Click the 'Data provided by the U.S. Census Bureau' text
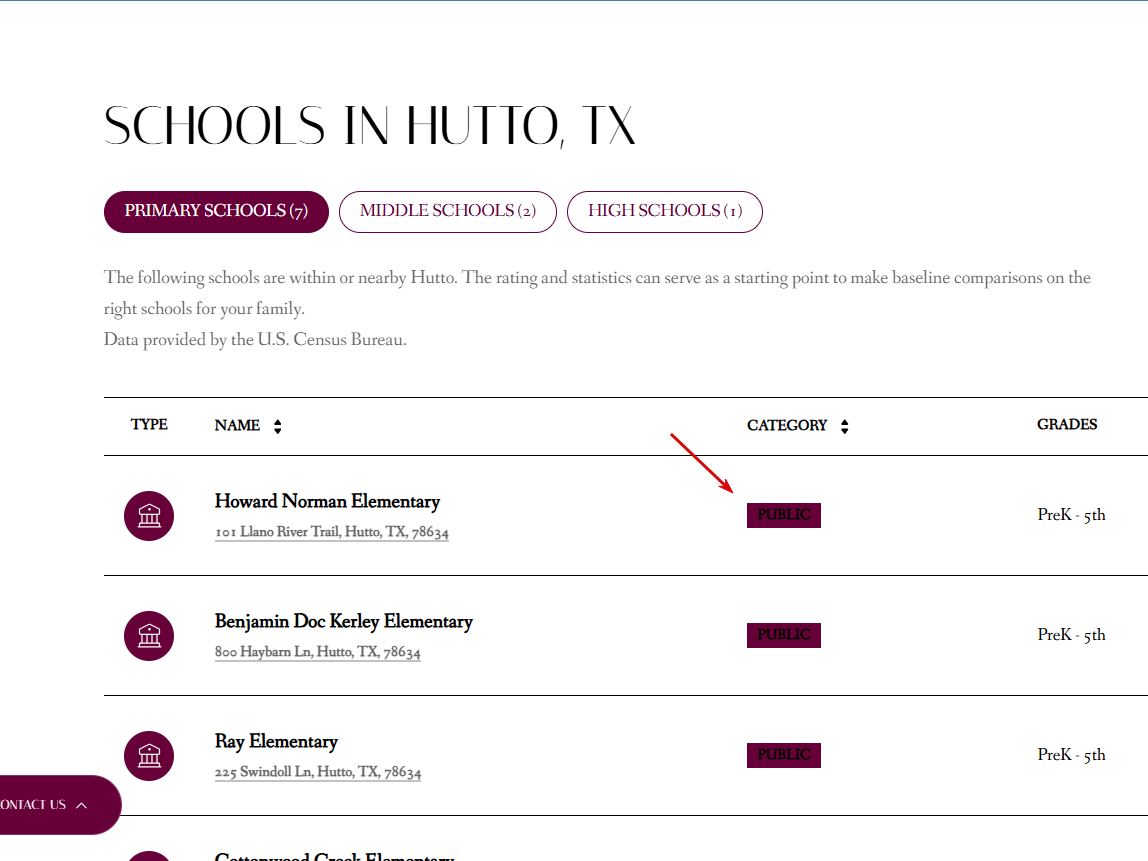 click(x=255, y=340)
